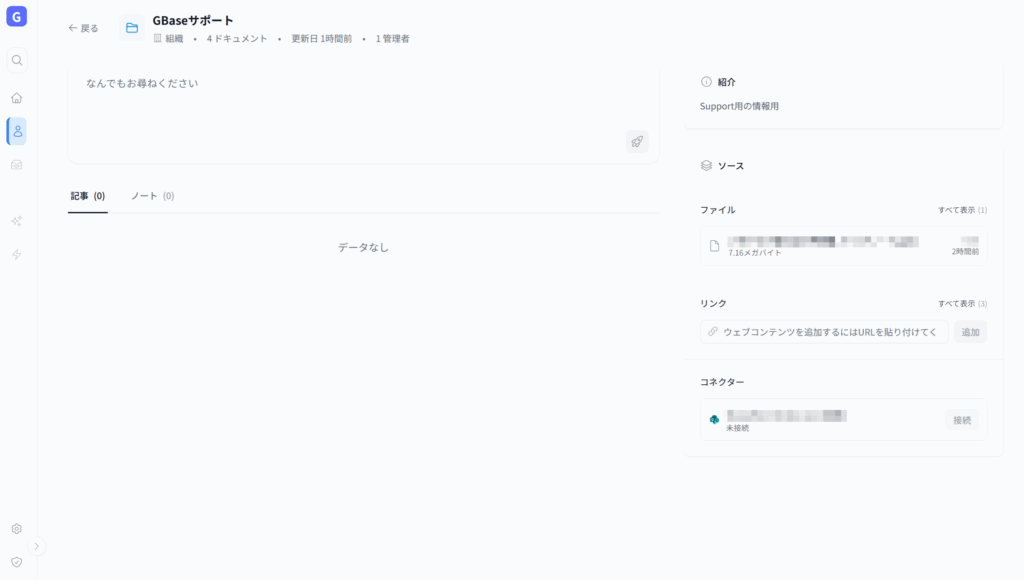This screenshot has width=1024, height=580.
Task: Select the highlighted person icon in sidebar
Action: tap(18, 131)
